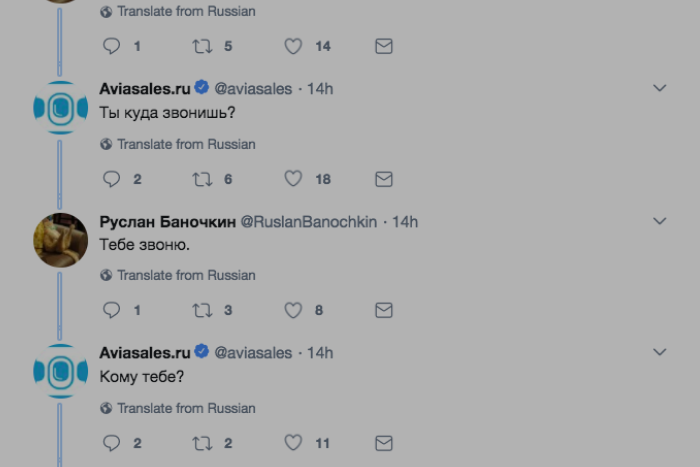Image resolution: width=700 pixels, height=467 pixels.
Task: Translate "Кому тебе?" tweet from Russian
Action: pos(186,408)
